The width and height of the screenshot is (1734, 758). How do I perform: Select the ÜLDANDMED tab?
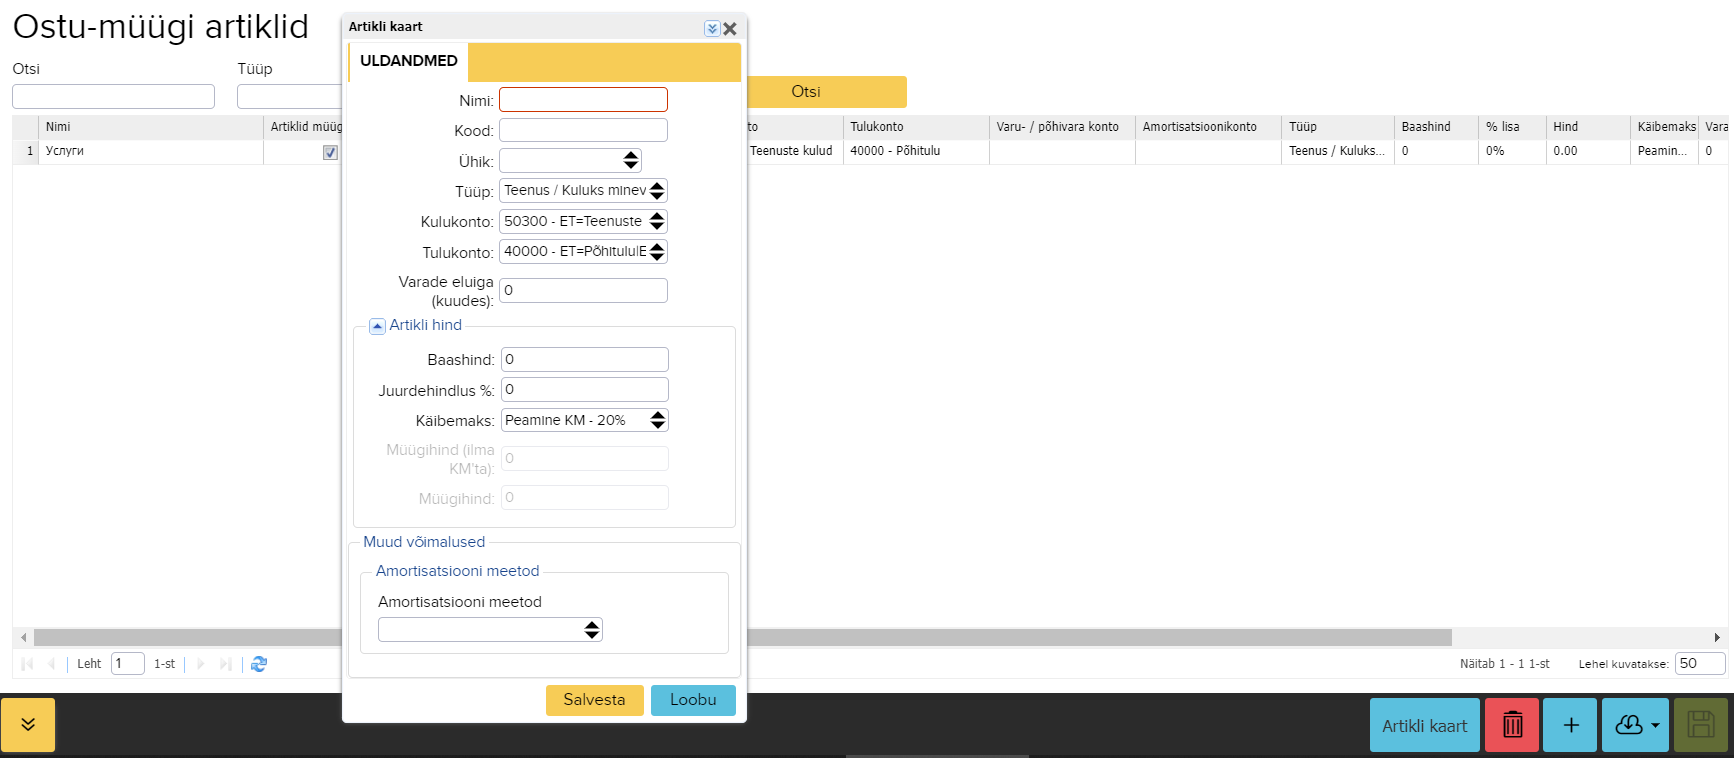coord(408,61)
